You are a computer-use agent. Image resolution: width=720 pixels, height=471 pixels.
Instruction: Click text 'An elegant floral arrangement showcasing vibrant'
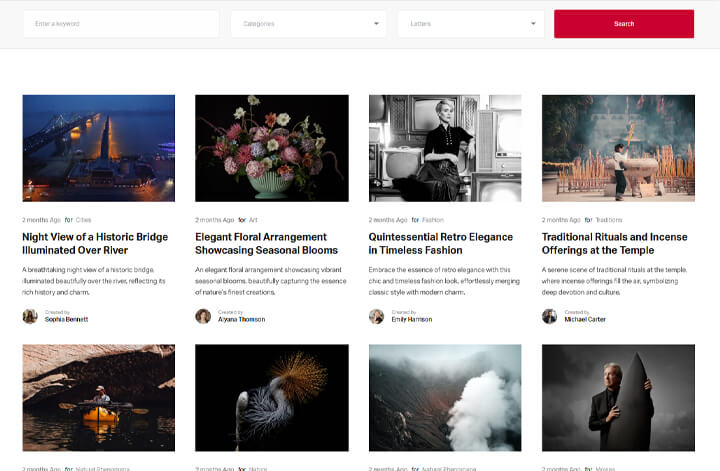(x=268, y=270)
